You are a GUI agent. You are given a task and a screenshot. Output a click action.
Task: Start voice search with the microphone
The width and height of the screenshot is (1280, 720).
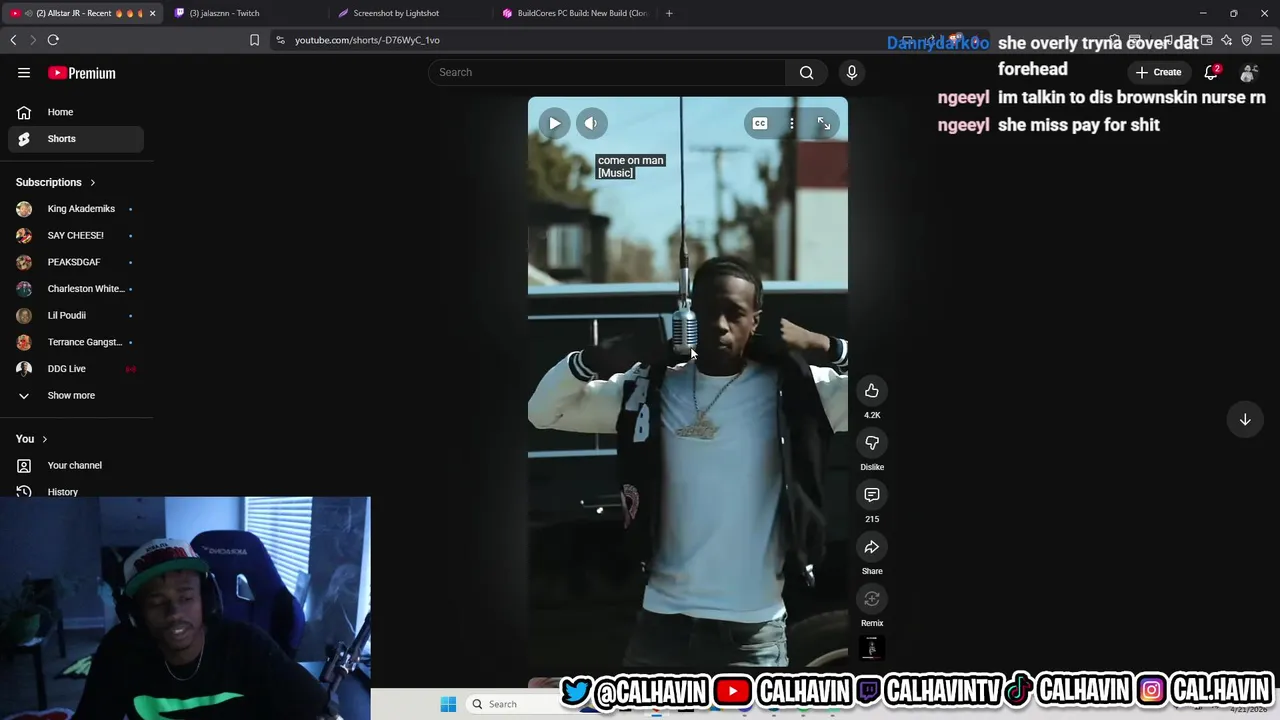click(x=852, y=72)
